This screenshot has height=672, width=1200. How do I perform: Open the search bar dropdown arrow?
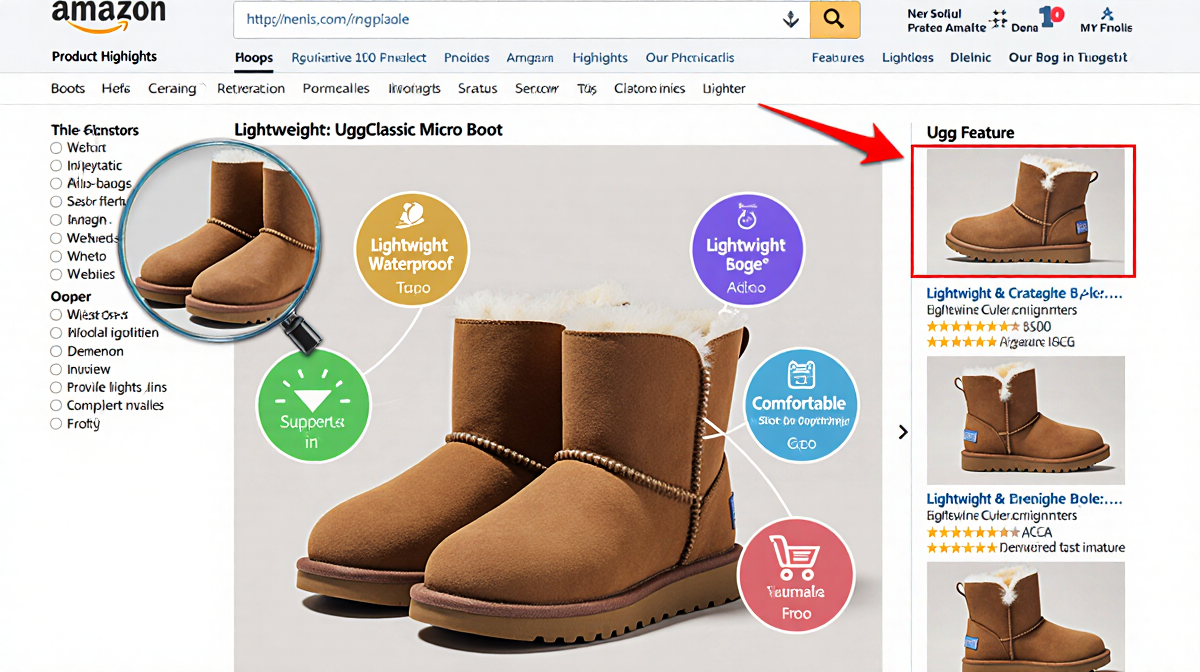[x=791, y=19]
